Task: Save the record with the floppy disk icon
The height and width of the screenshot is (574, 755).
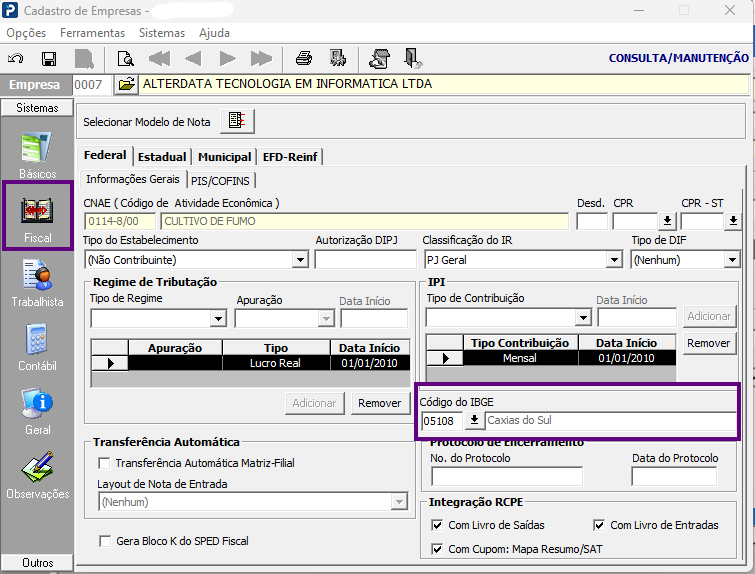Action: [x=49, y=59]
